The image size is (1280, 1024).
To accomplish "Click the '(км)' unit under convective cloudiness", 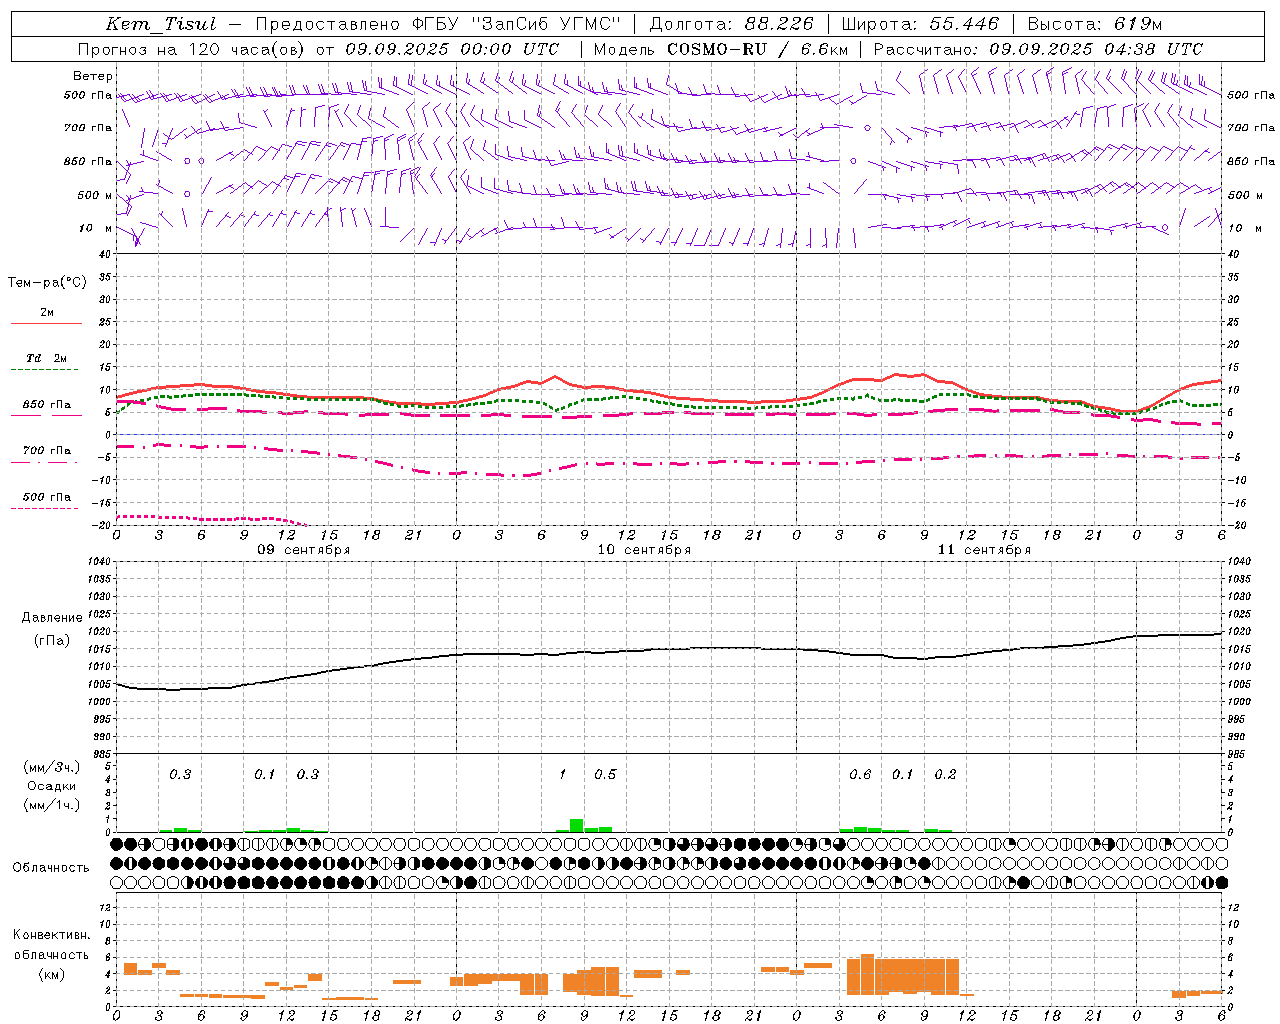I will 52,973.
